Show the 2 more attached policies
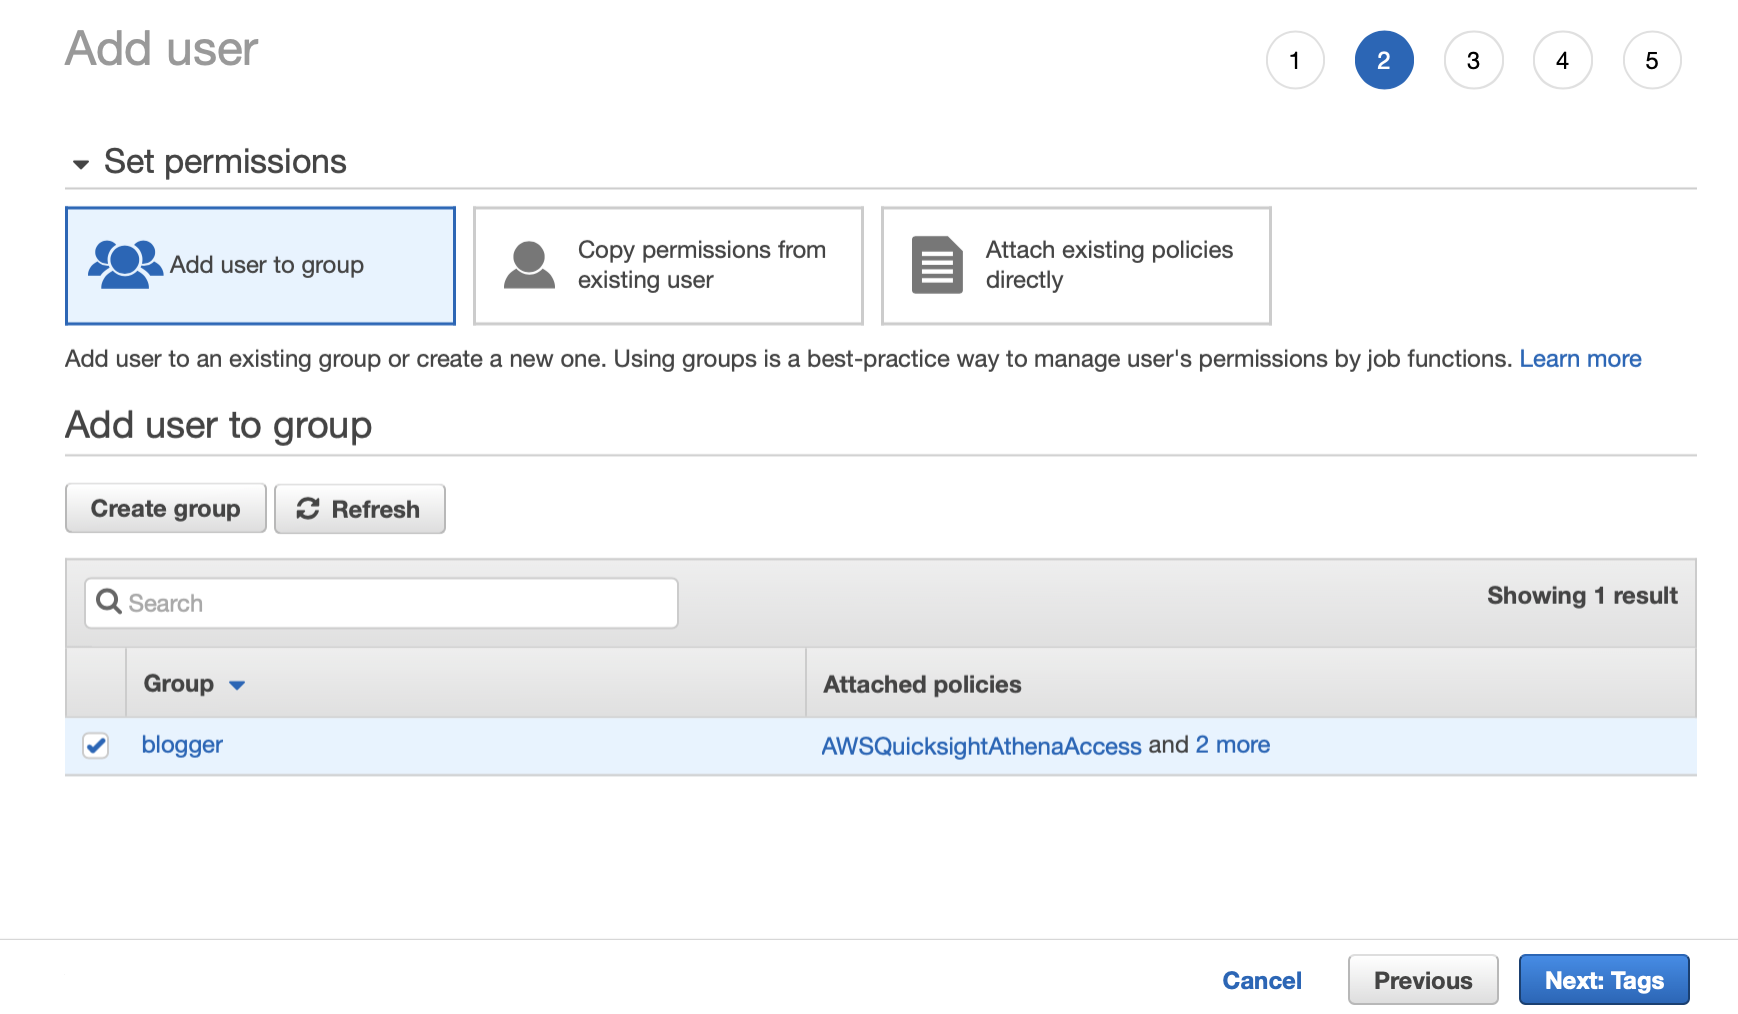The image size is (1738, 1014). [x=1232, y=745]
